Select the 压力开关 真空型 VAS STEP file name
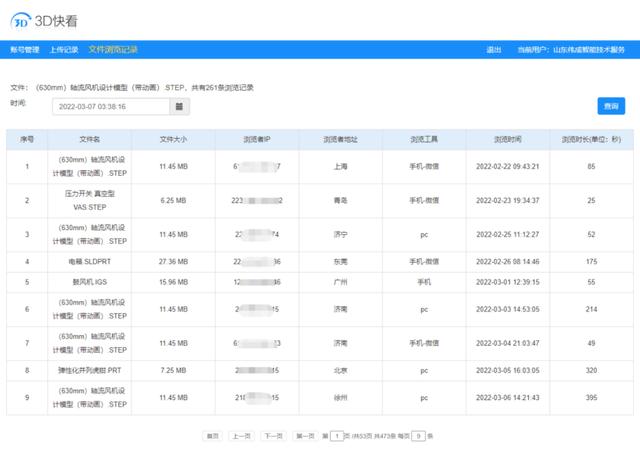 tap(90, 200)
